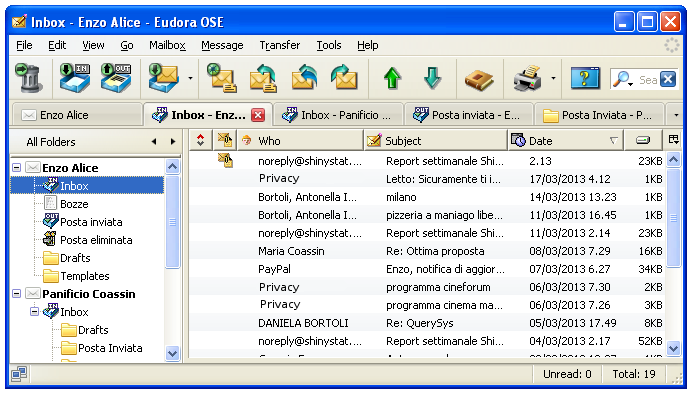This screenshot has width=692, height=394.
Task: Select the Templates folder
Action: (x=77, y=276)
